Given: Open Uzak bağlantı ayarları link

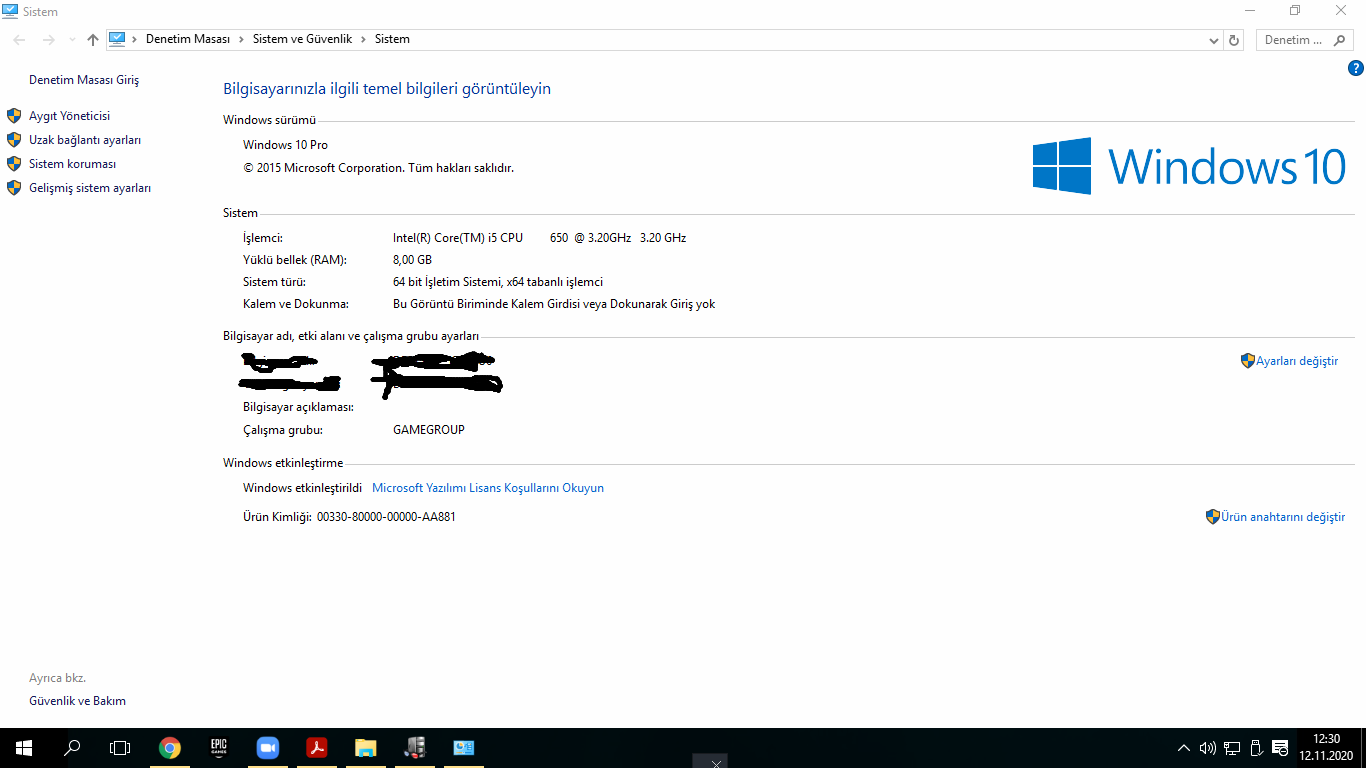Looking at the screenshot, I should pos(85,140).
